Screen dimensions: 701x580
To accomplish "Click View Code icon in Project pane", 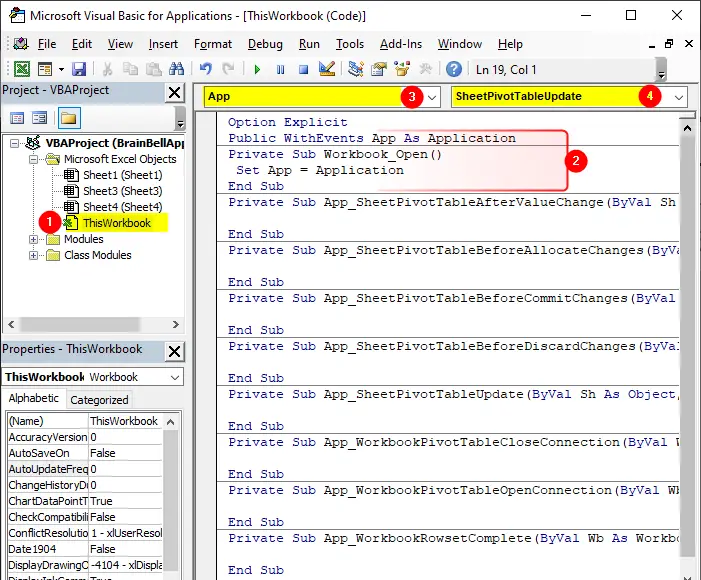I will point(17,118).
